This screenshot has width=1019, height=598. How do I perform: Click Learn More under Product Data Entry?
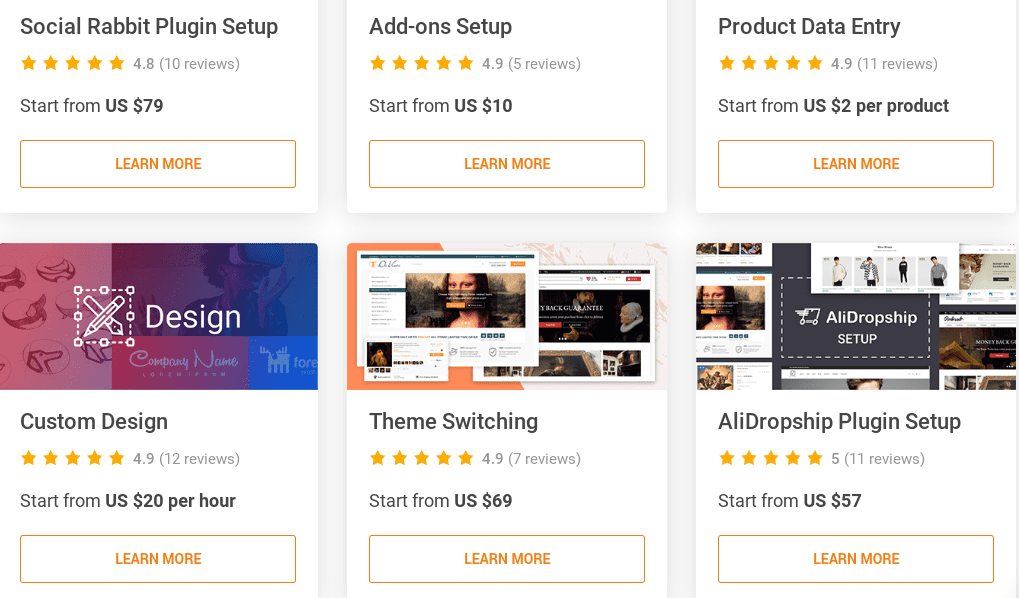[x=856, y=164]
